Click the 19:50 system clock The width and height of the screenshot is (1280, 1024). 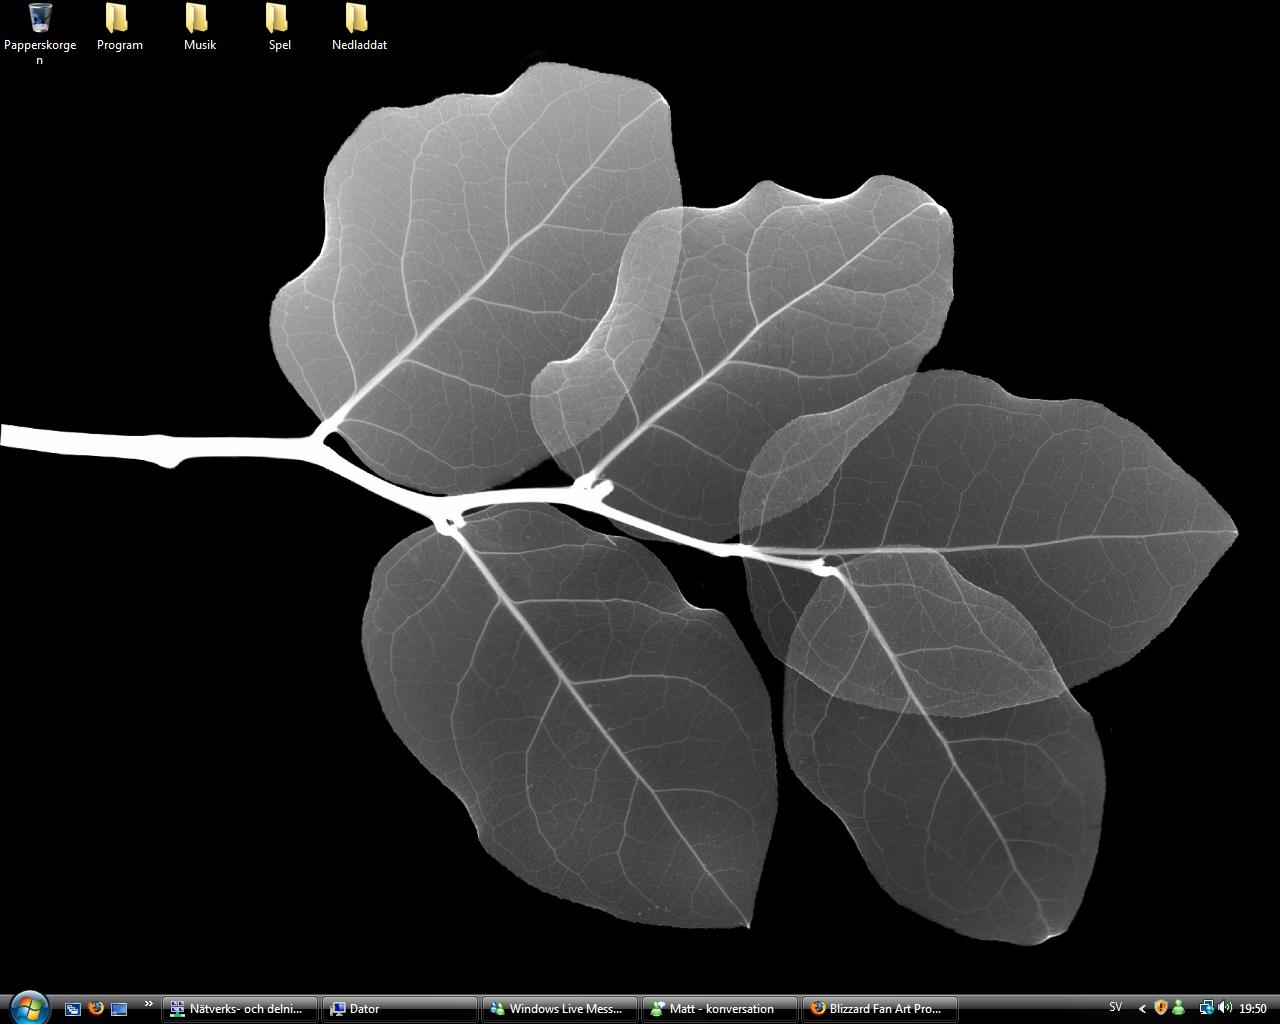1253,1009
